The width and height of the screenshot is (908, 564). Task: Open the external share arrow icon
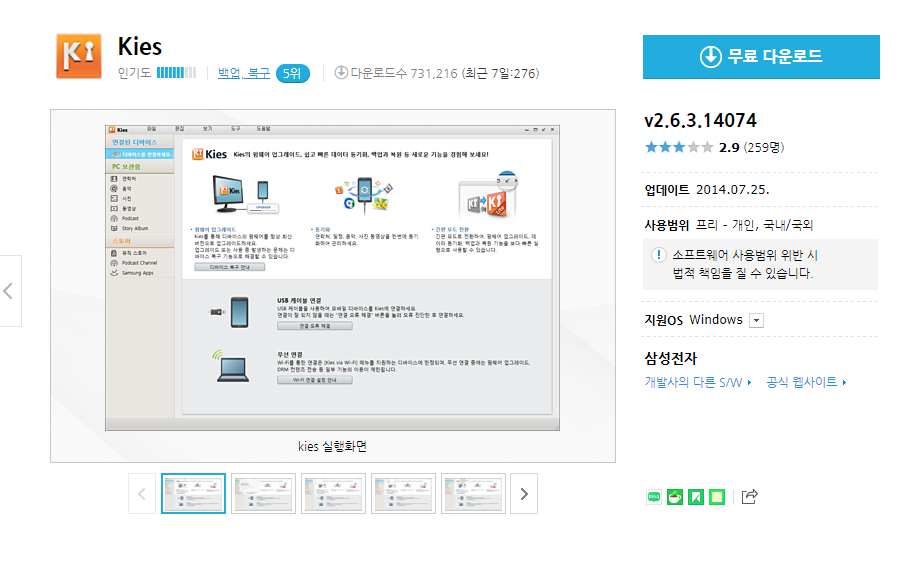tap(749, 496)
